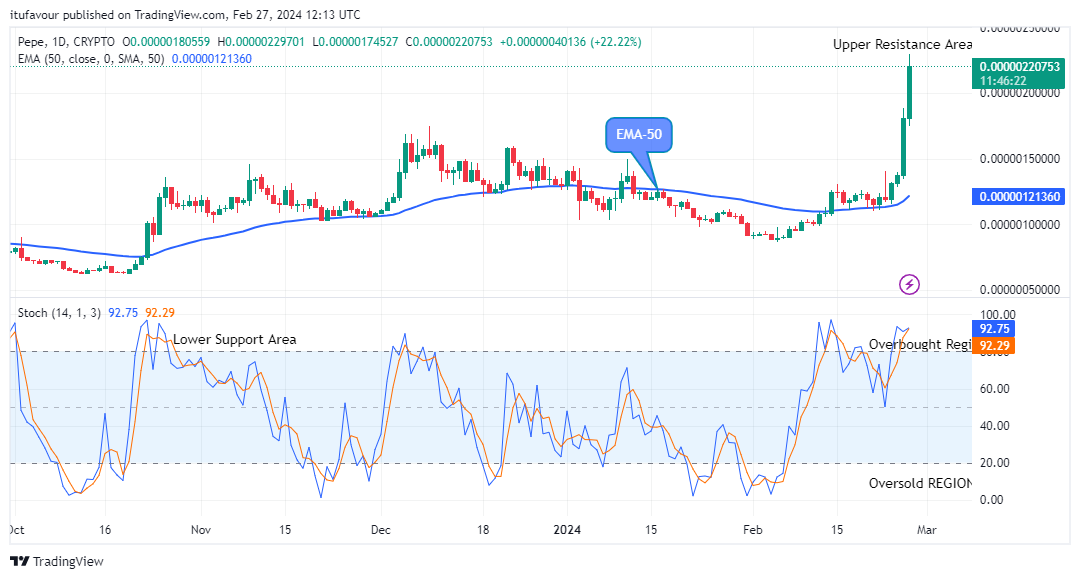Click the Overbought Region annotation
The width and height of the screenshot is (1080, 579).
pos(920,344)
